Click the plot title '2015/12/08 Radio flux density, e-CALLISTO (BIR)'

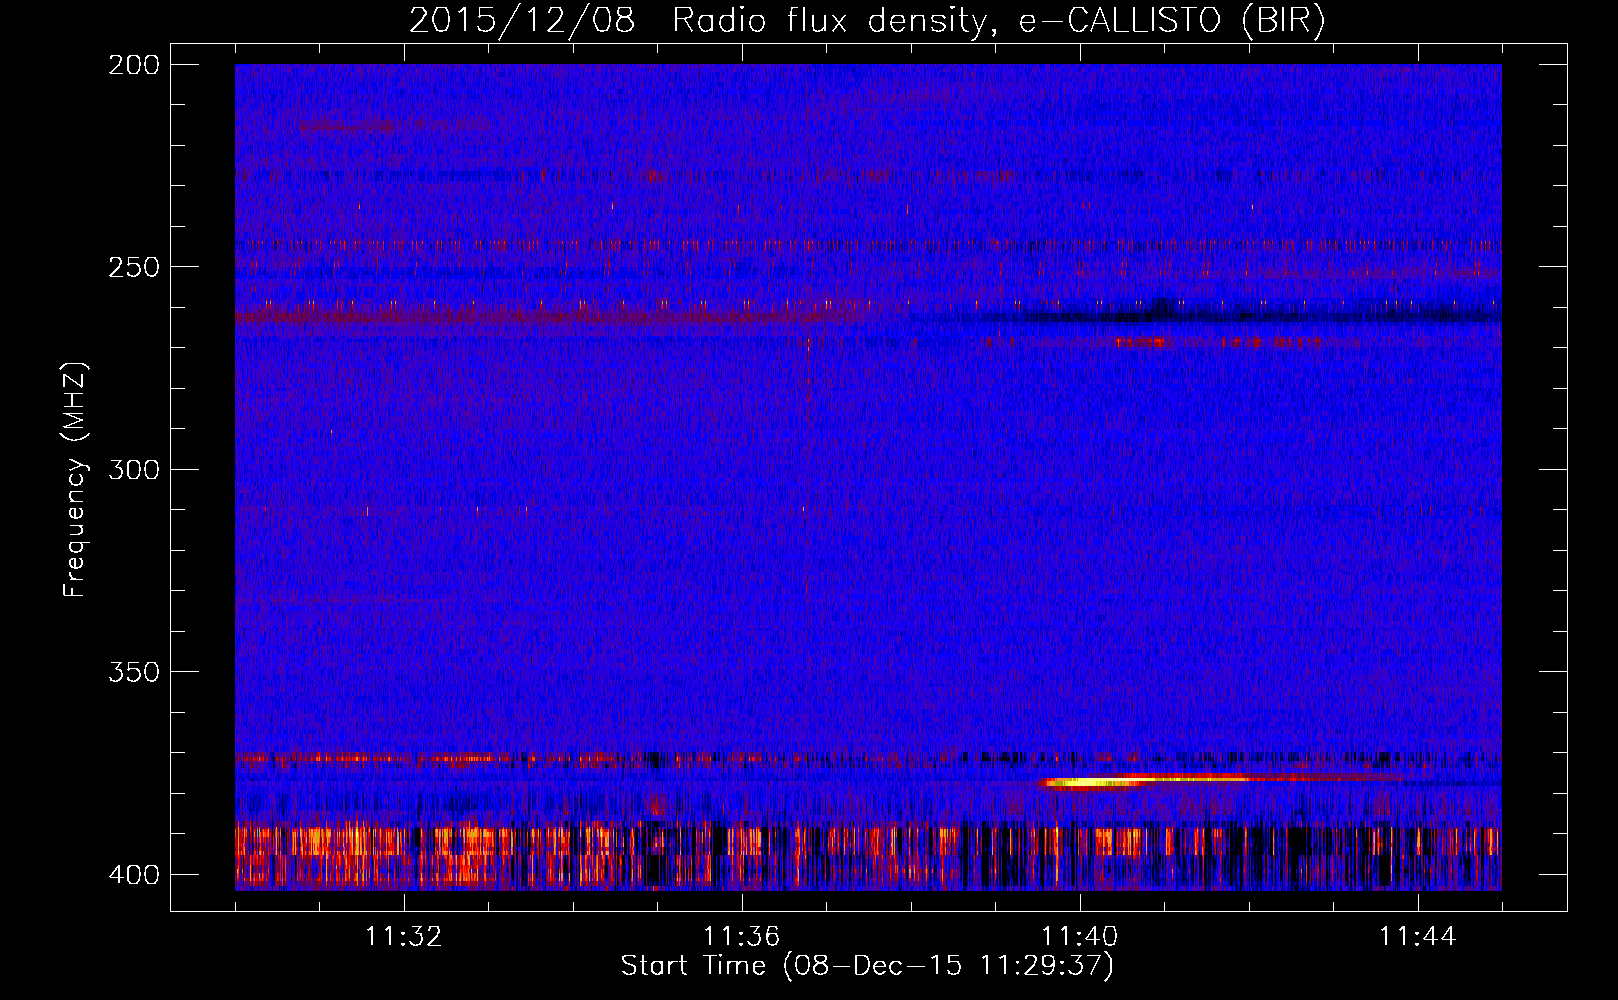(867, 21)
